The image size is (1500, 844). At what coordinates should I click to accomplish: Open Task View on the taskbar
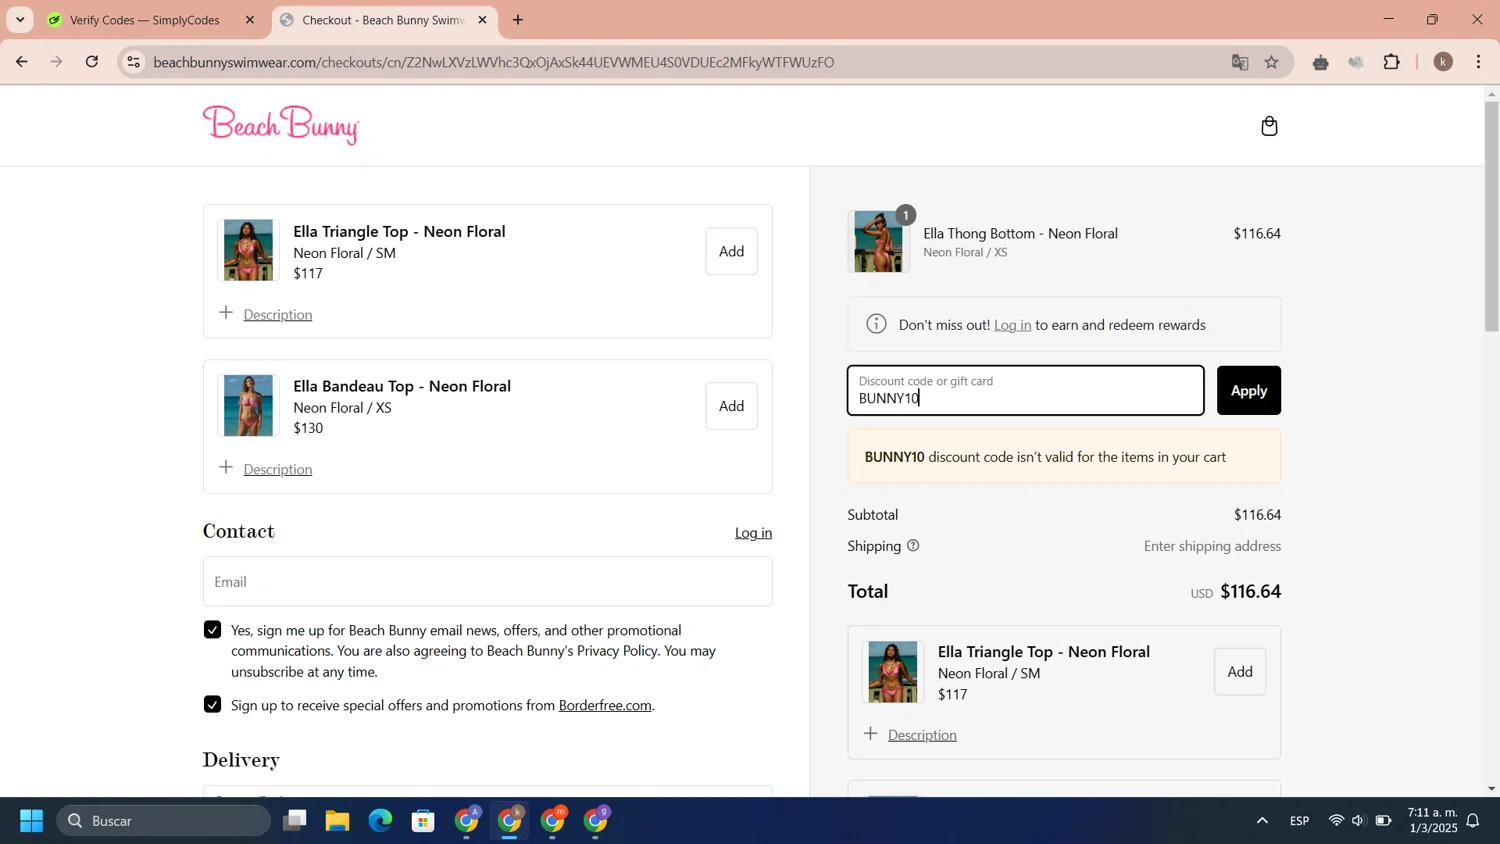[294, 821]
